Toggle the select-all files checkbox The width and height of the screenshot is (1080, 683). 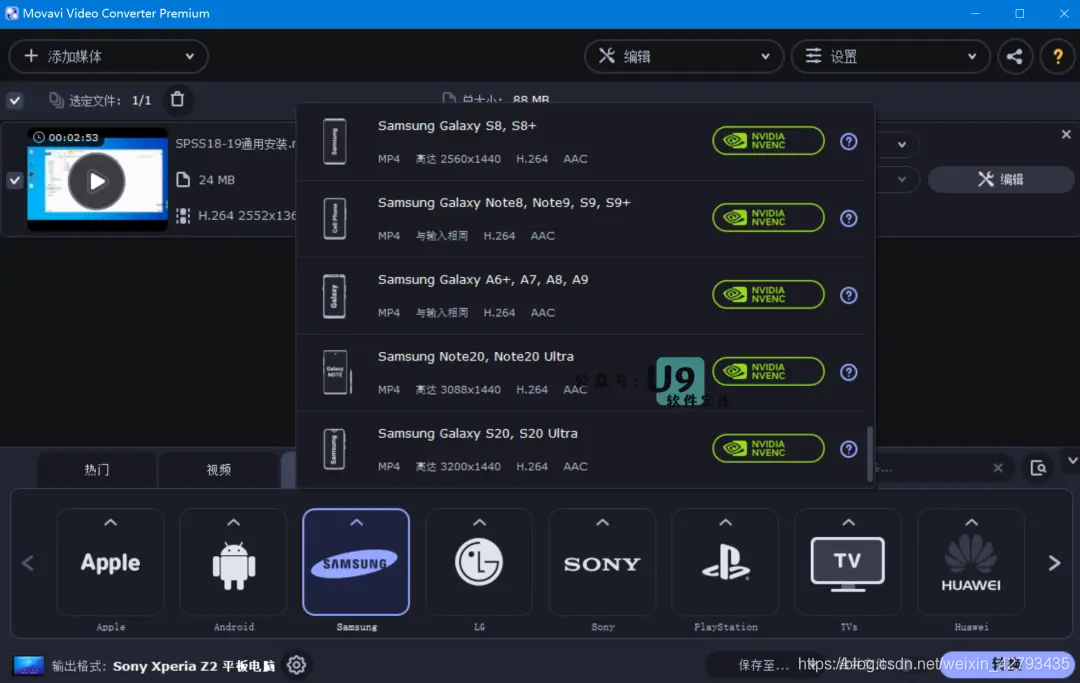pyautogui.click(x=14, y=101)
